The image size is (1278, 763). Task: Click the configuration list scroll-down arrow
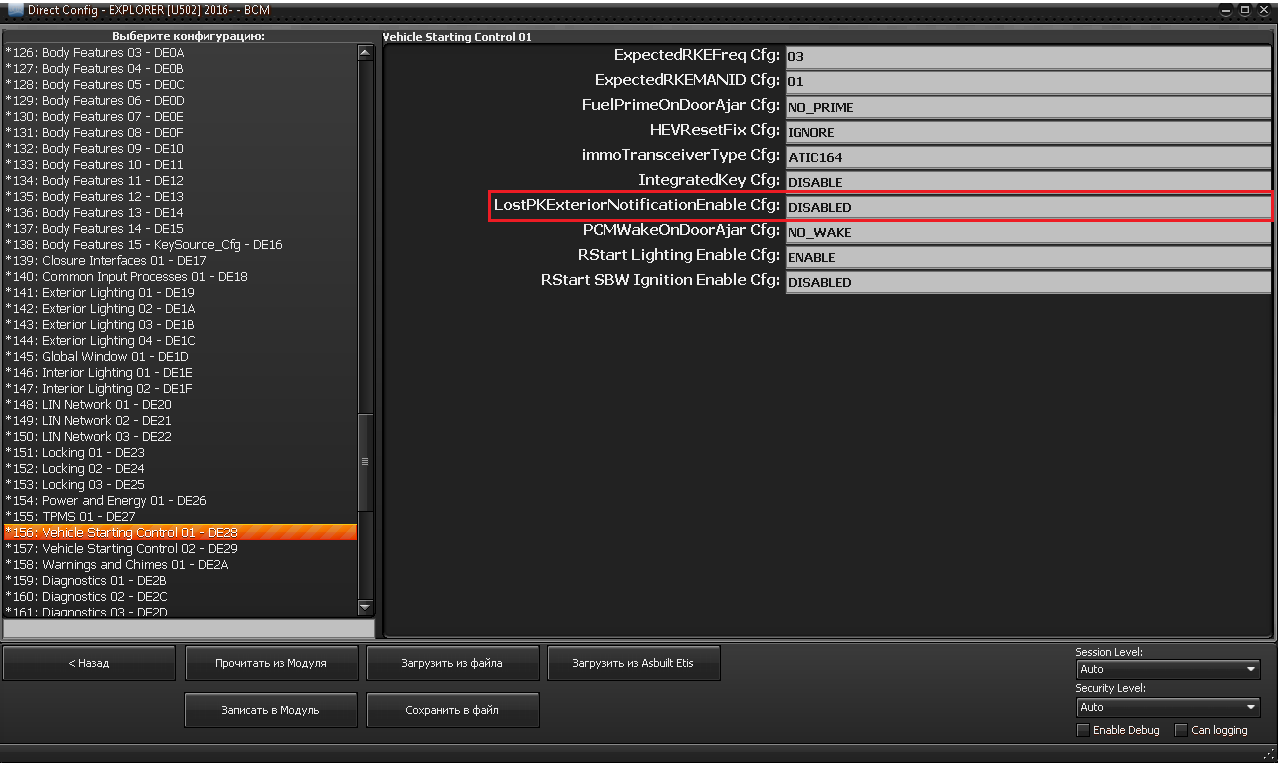point(365,607)
